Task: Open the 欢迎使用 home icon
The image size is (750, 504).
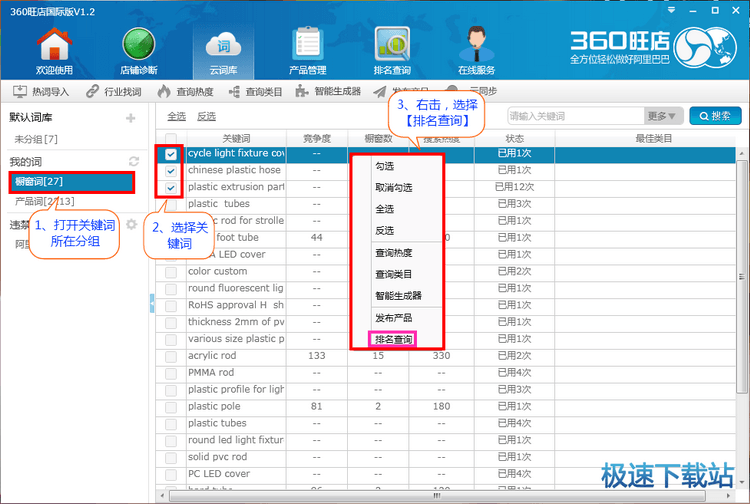Action: tap(55, 51)
